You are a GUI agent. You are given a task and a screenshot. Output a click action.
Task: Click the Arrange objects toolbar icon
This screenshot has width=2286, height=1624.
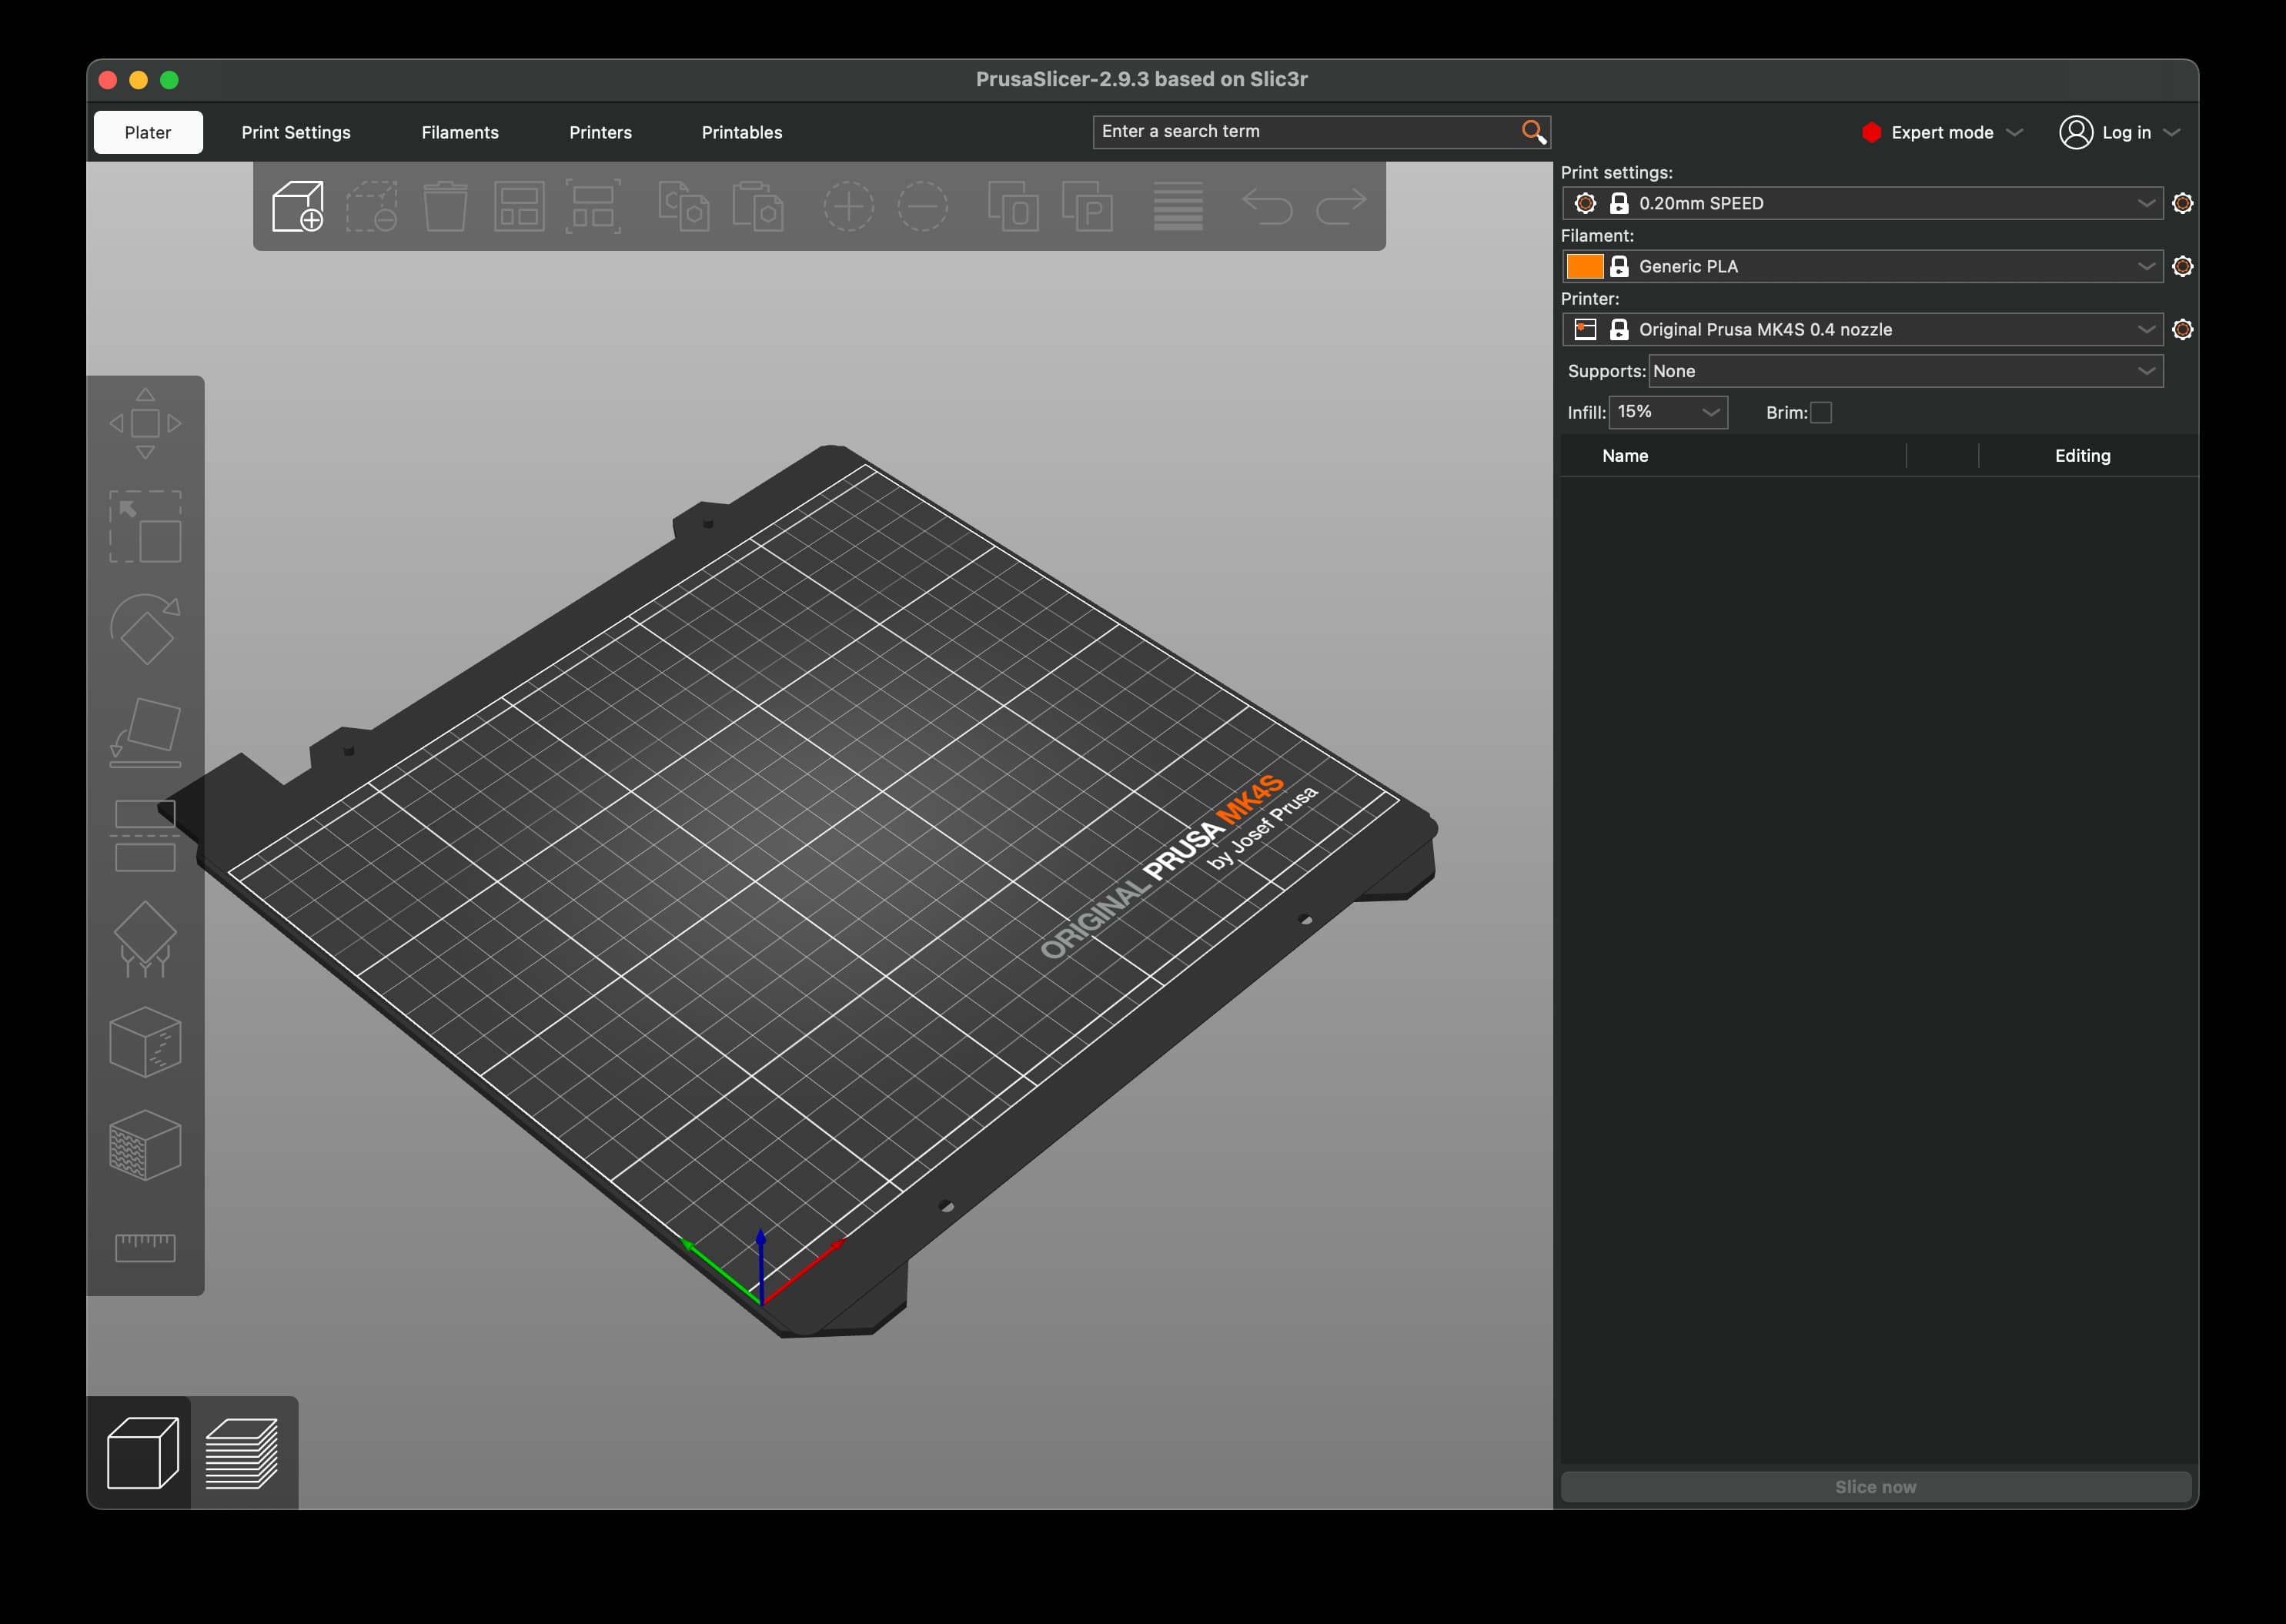pos(519,206)
